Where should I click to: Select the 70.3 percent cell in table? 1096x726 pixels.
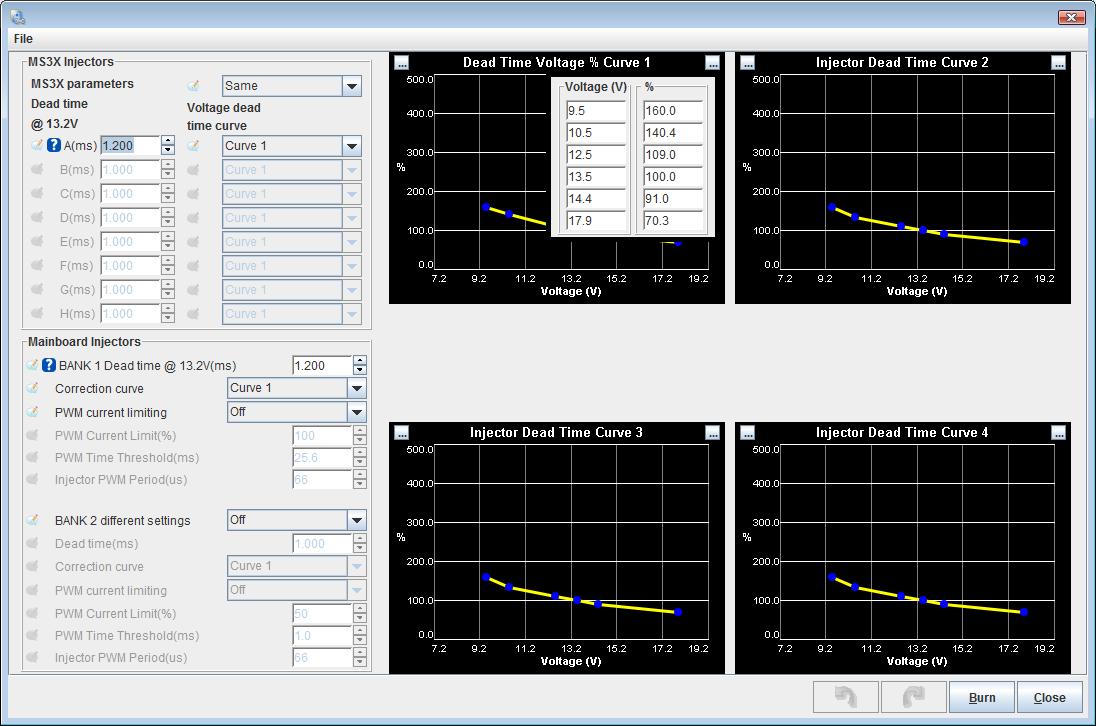coord(673,221)
